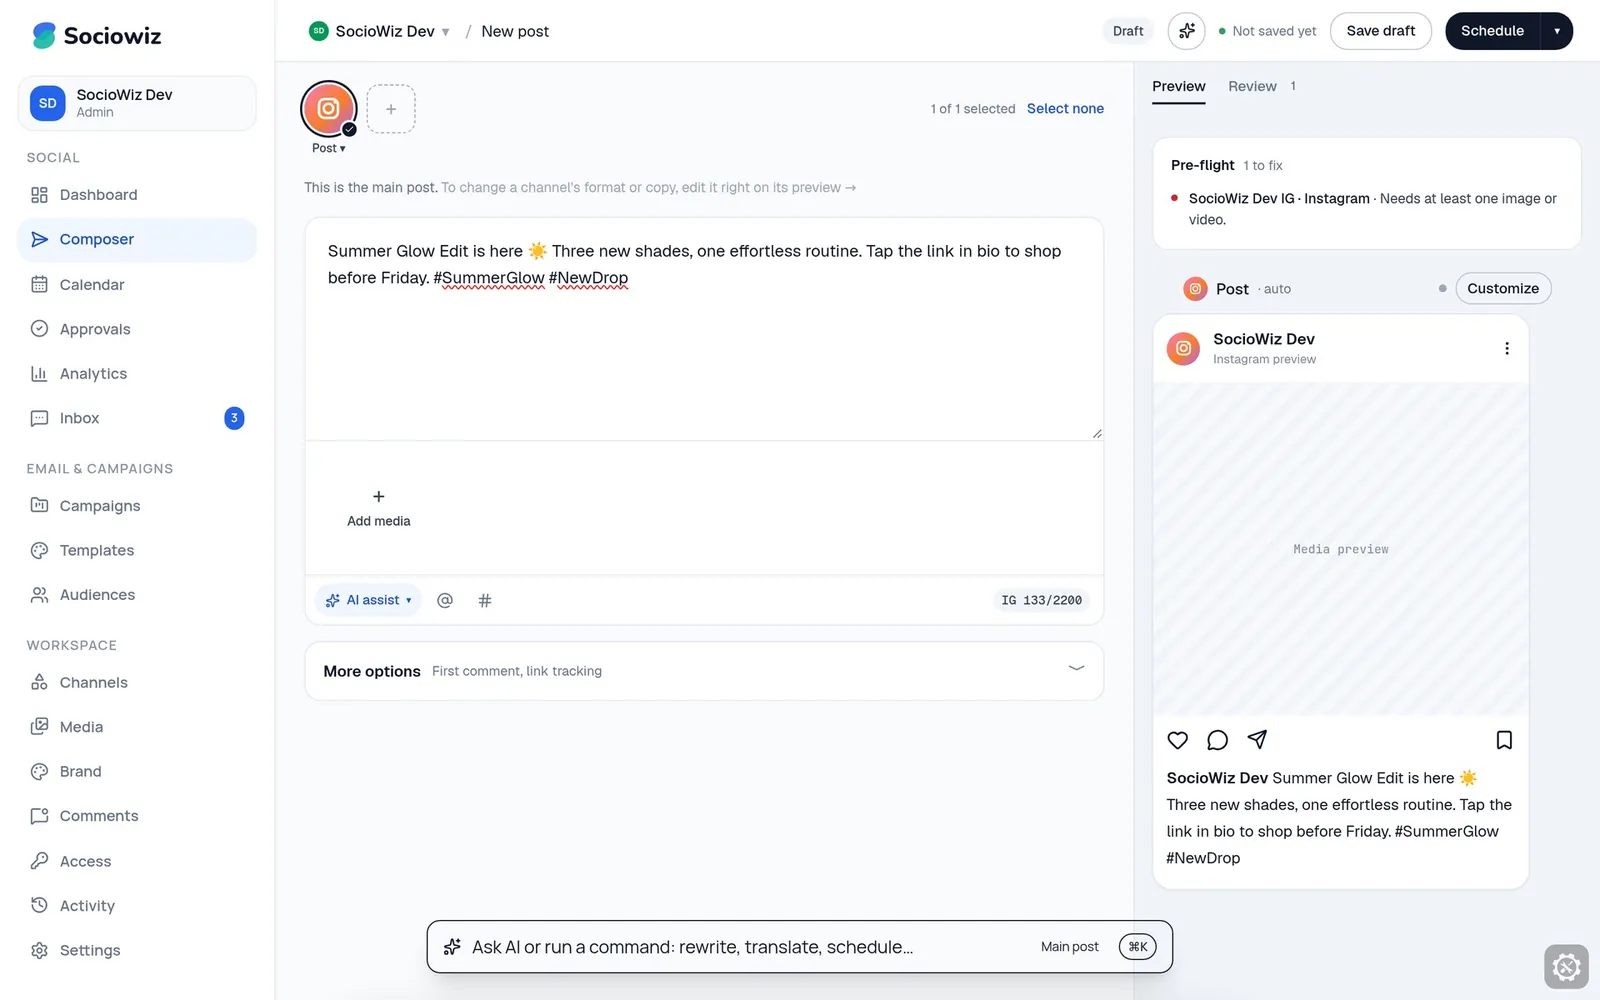Open the Inbox sidebar item
The width and height of the screenshot is (1600, 1000).
click(137, 418)
